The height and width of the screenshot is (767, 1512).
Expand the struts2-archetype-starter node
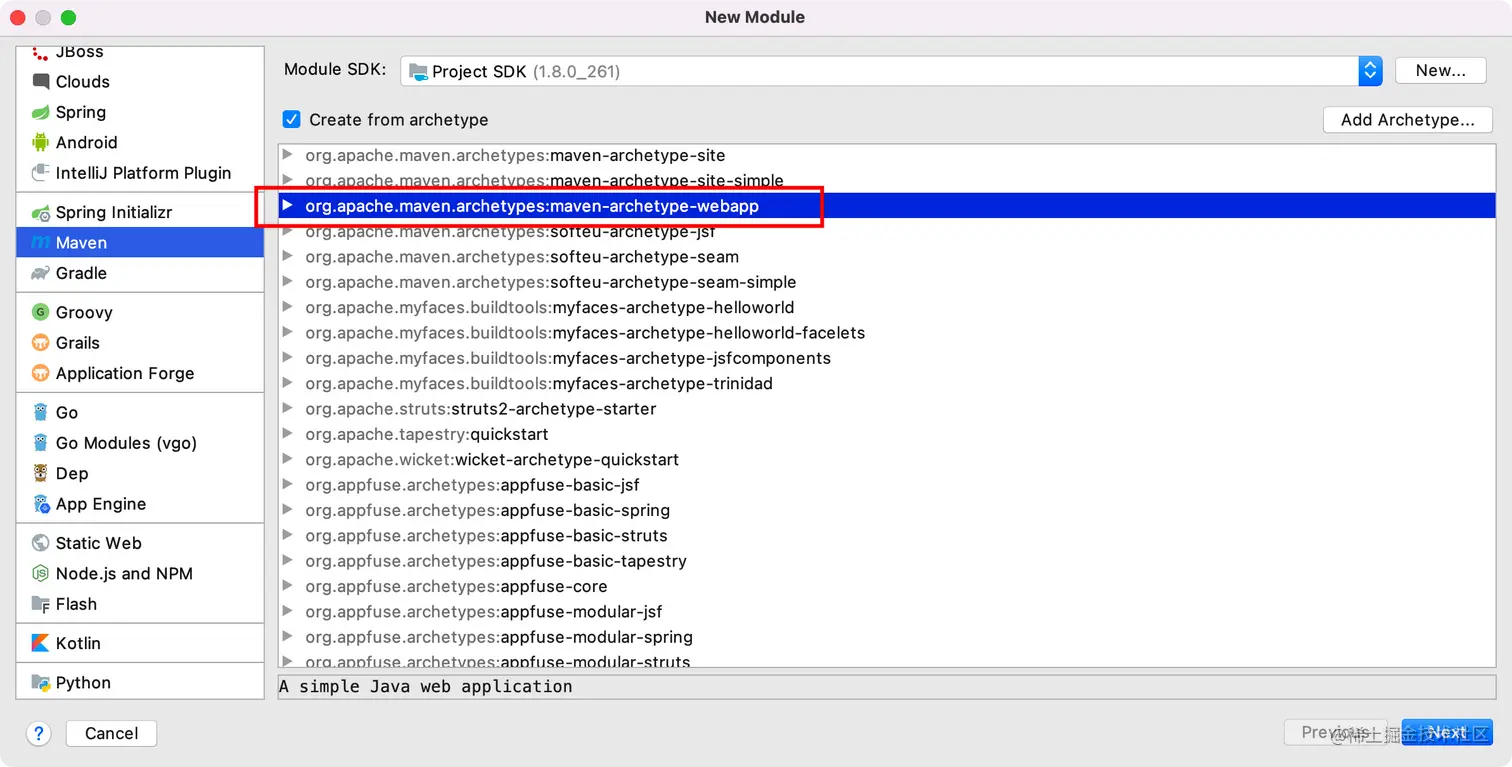(x=288, y=408)
